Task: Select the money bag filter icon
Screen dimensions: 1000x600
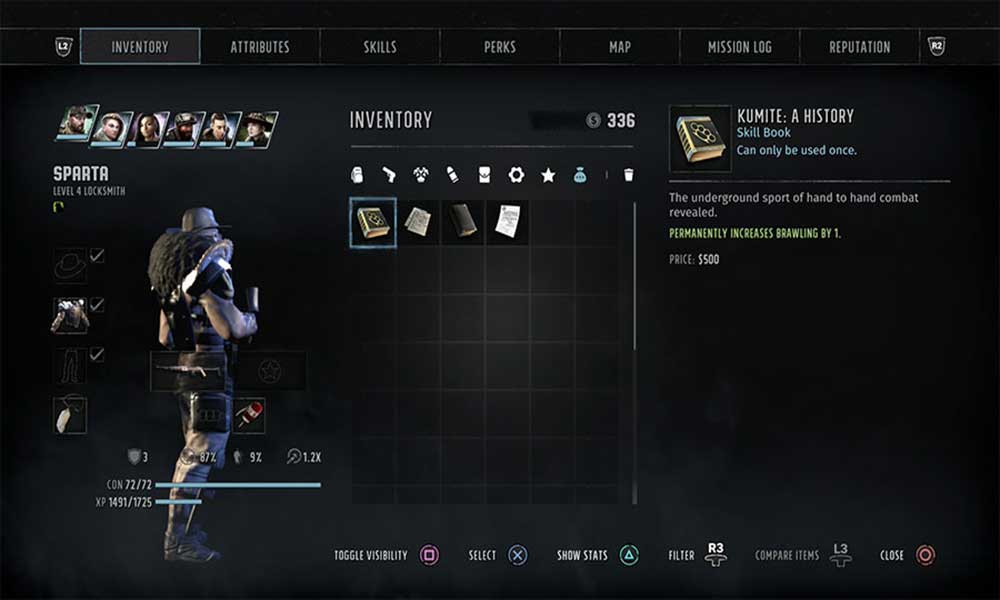Action: pyautogui.click(x=580, y=175)
